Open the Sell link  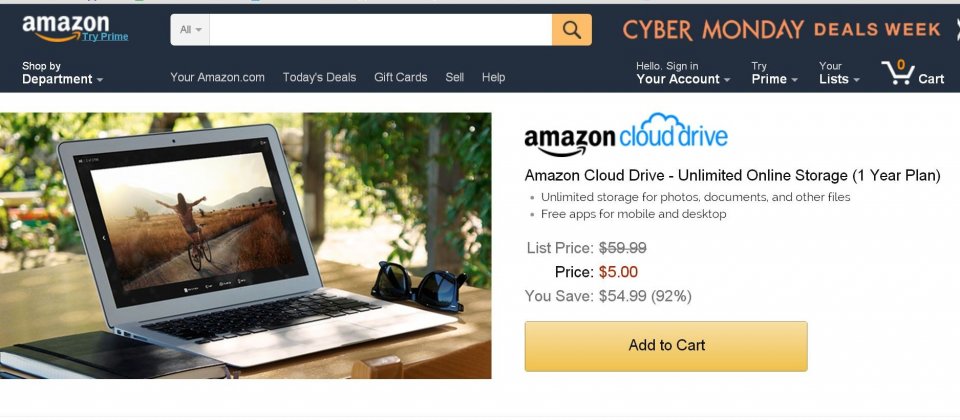(454, 77)
